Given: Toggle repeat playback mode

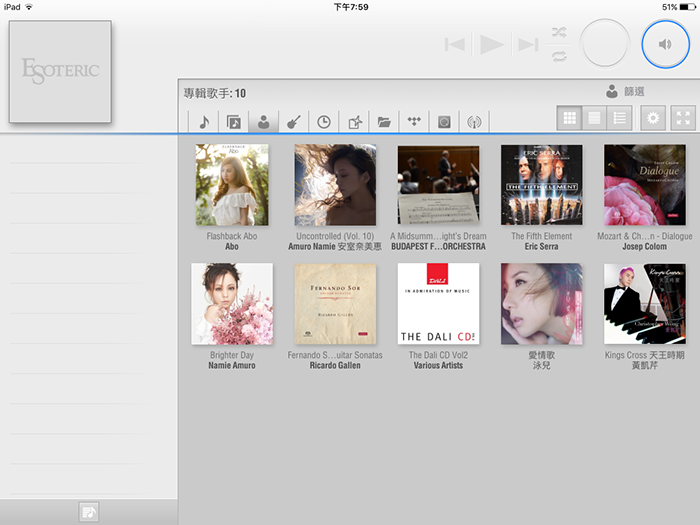Looking at the screenshot, I should (559, 56).
